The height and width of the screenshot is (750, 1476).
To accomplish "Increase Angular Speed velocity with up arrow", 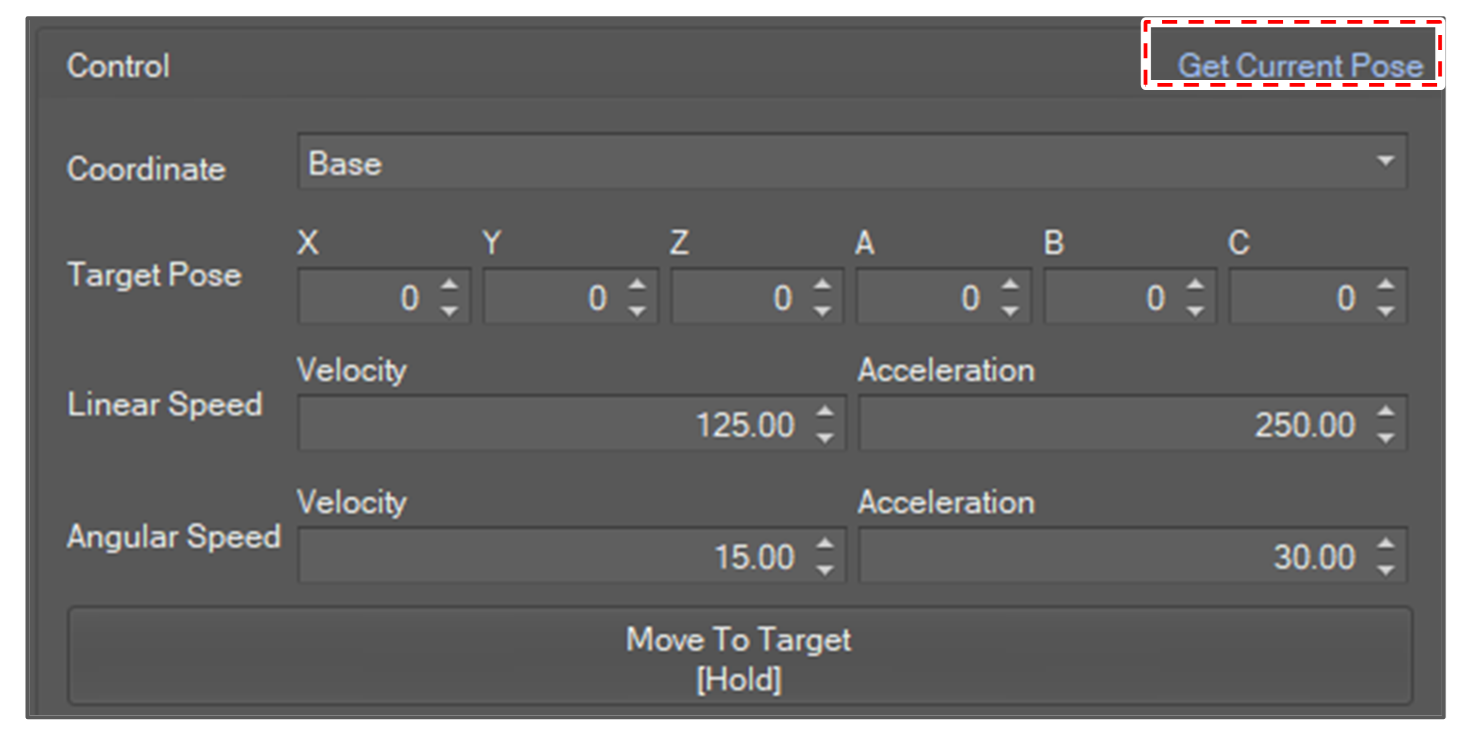I will point(824,544).
